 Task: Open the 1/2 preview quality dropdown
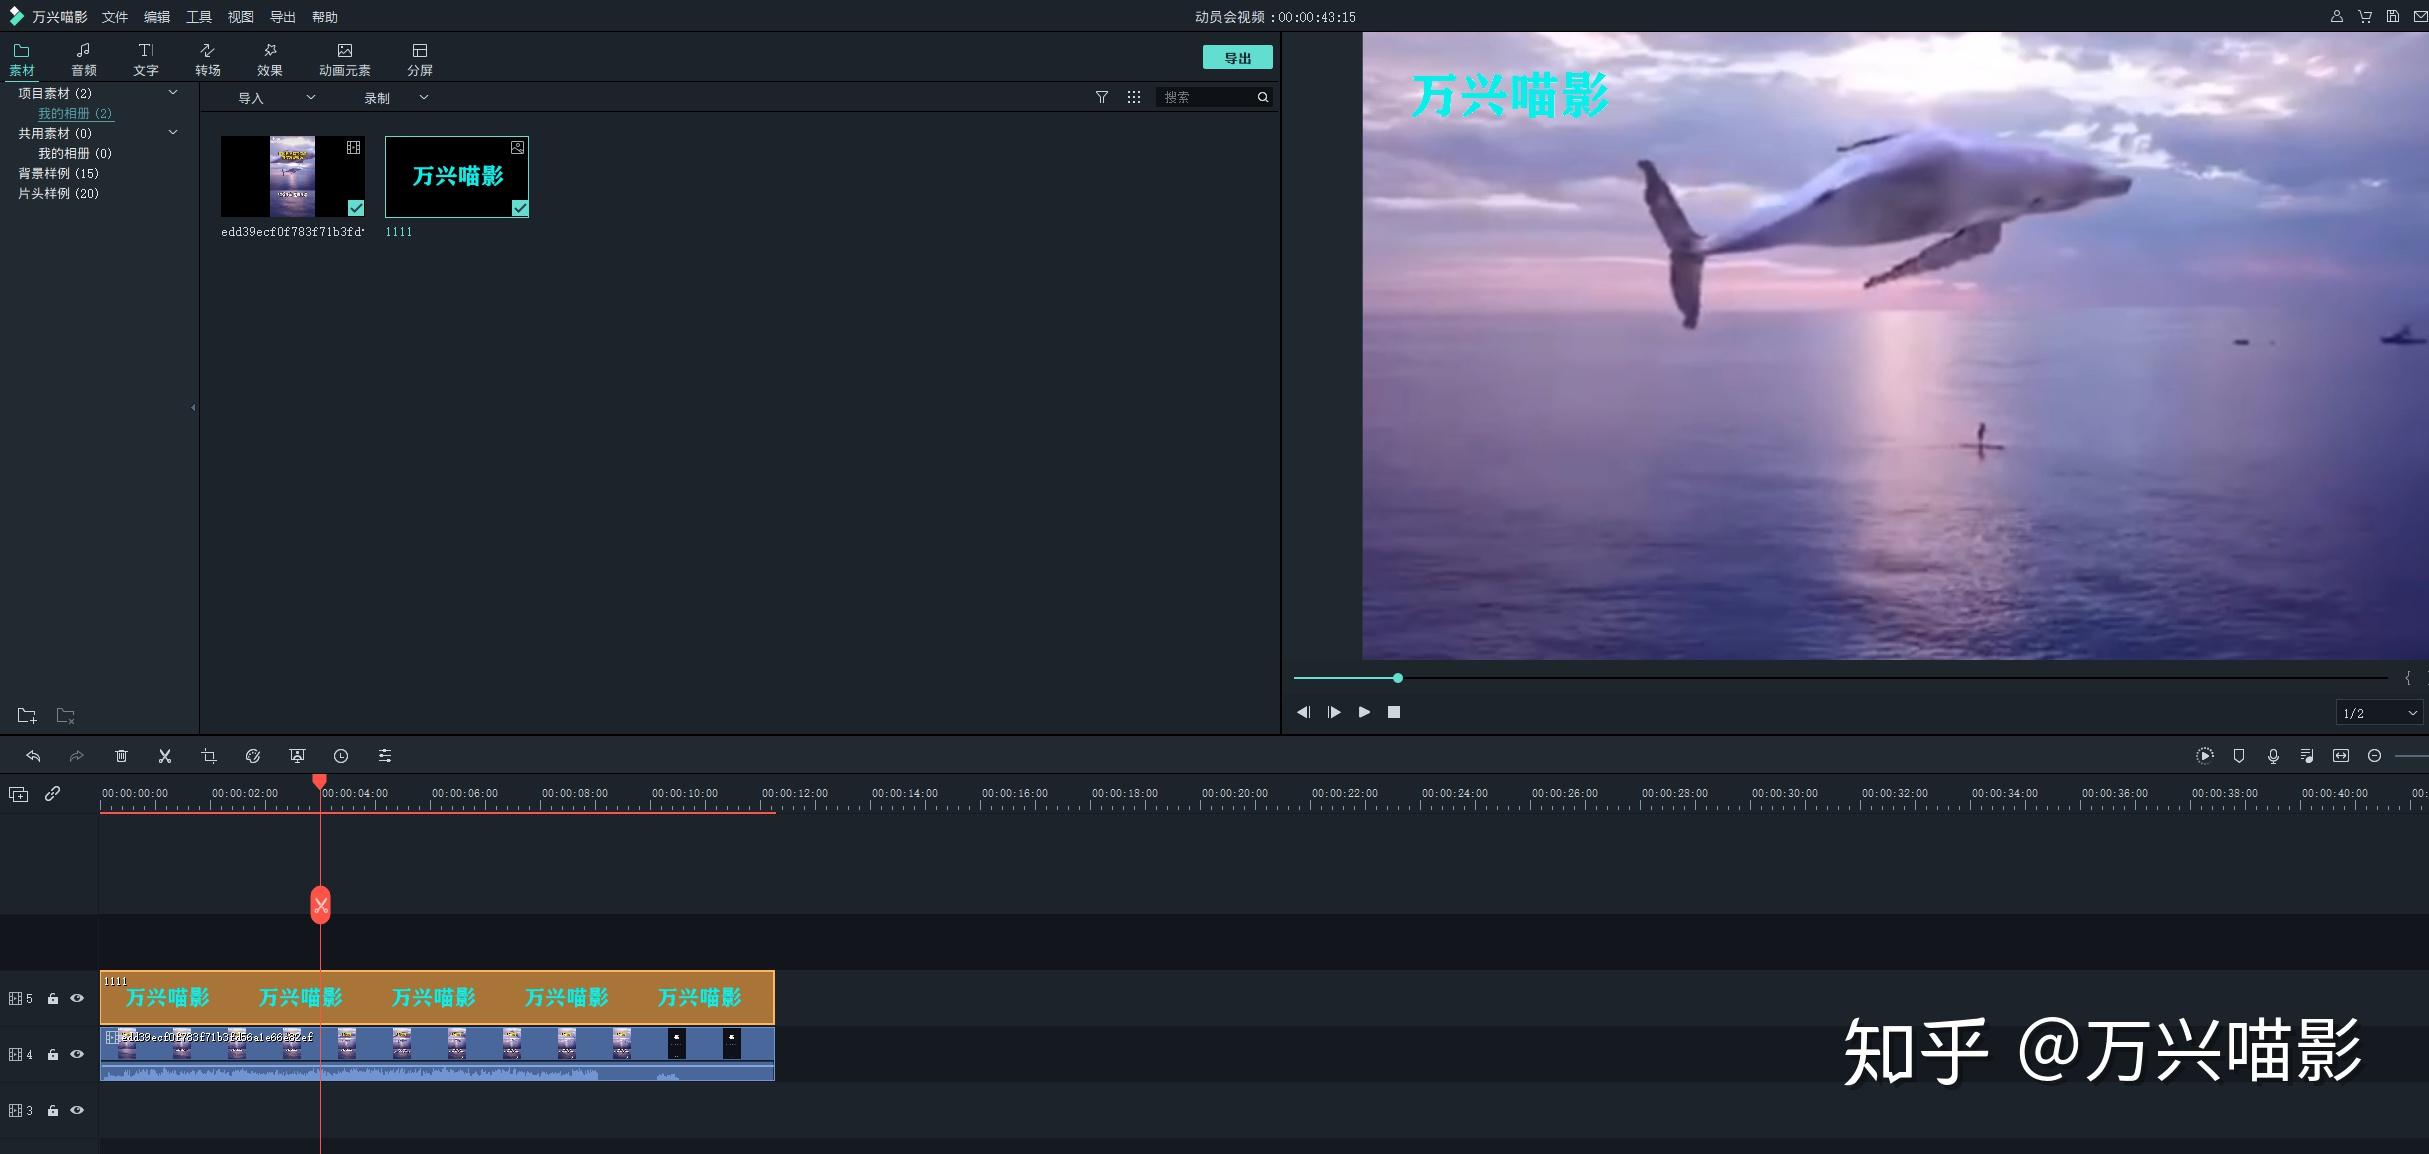point(2380,713)
